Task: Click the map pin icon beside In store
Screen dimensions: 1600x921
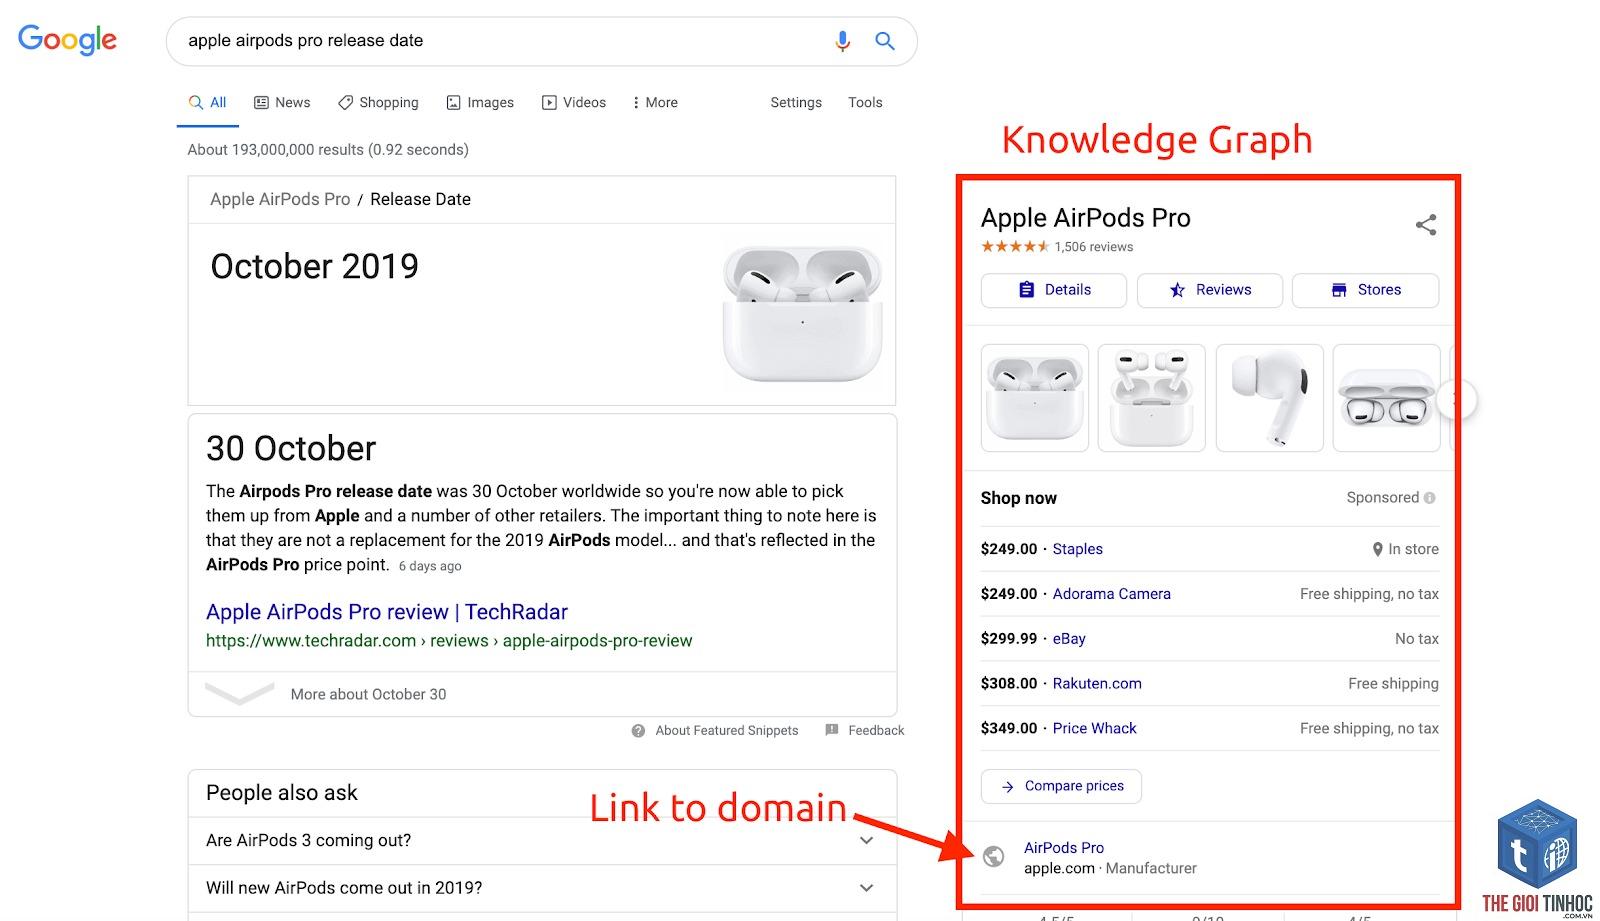Action: tap(1378, 549)
